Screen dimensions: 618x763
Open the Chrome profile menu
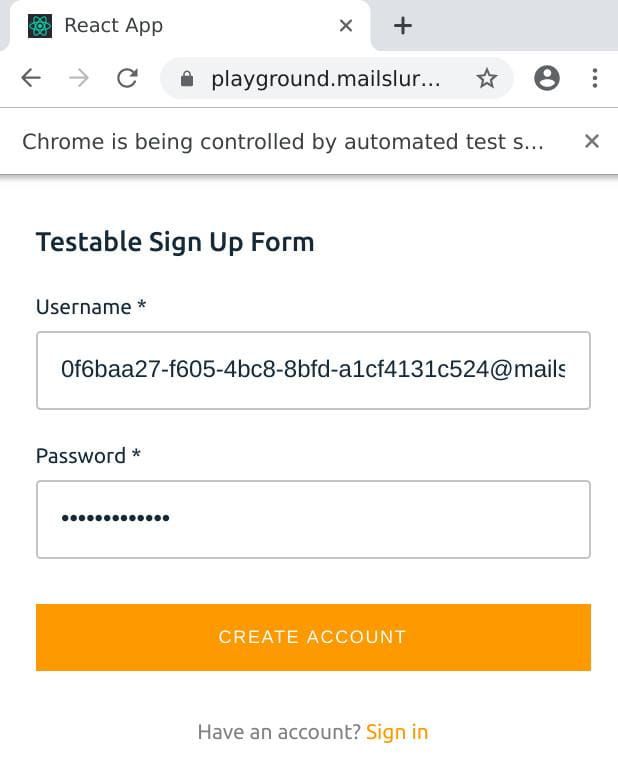pos(547,79)
